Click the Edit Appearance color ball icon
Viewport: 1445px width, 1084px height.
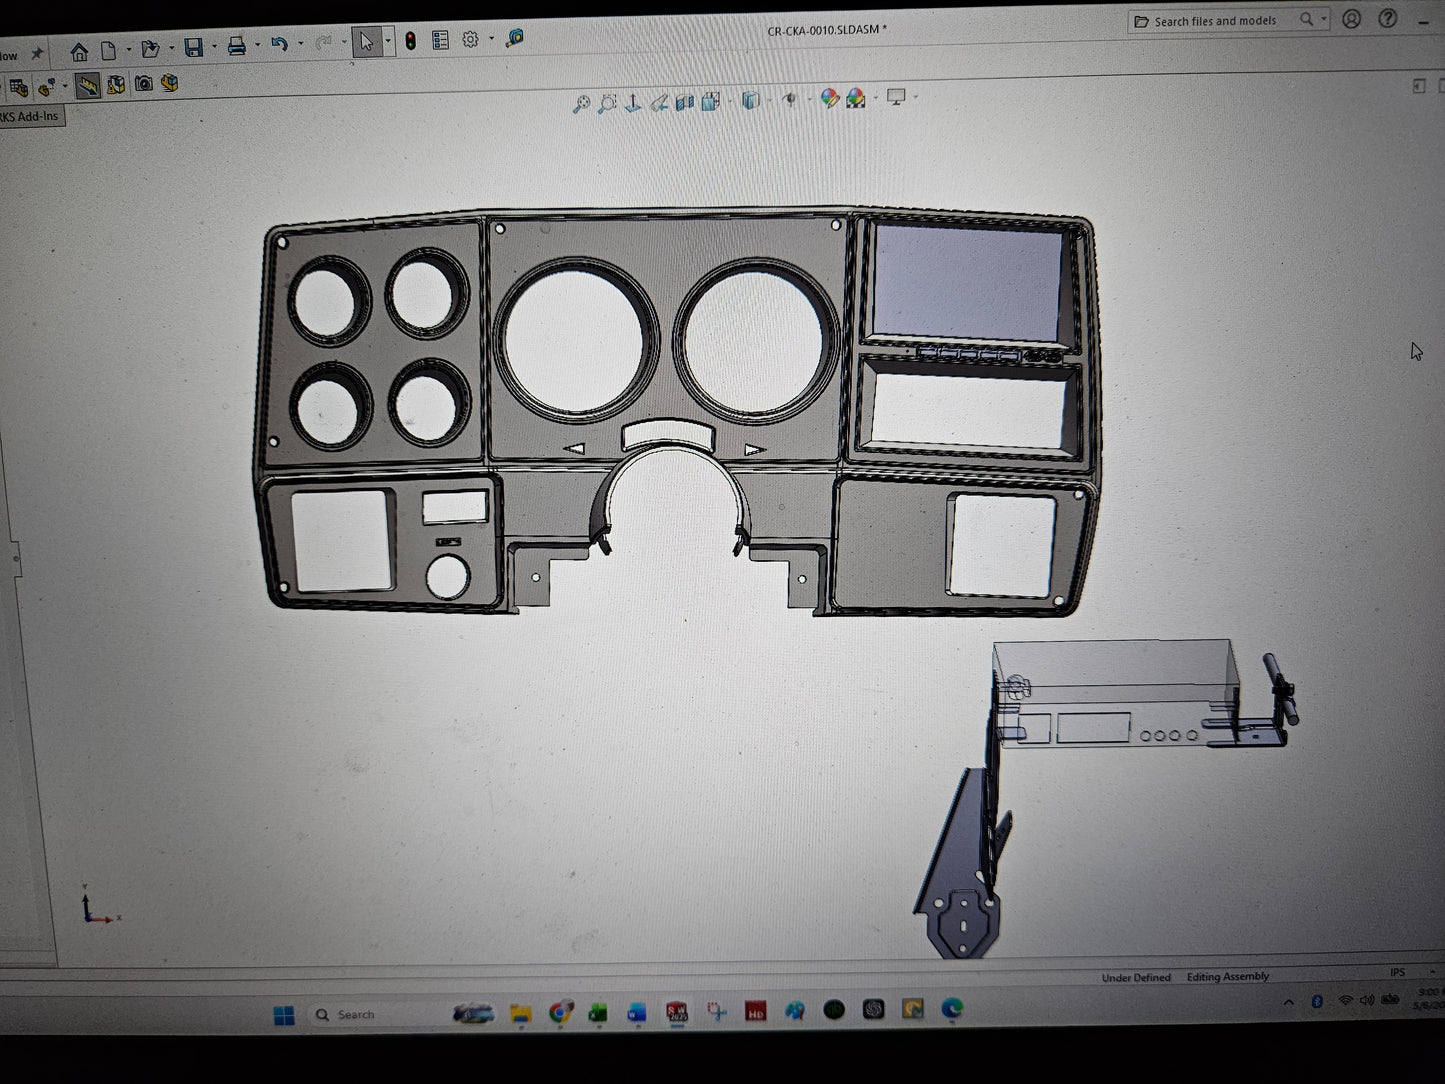tap(830, 98)
